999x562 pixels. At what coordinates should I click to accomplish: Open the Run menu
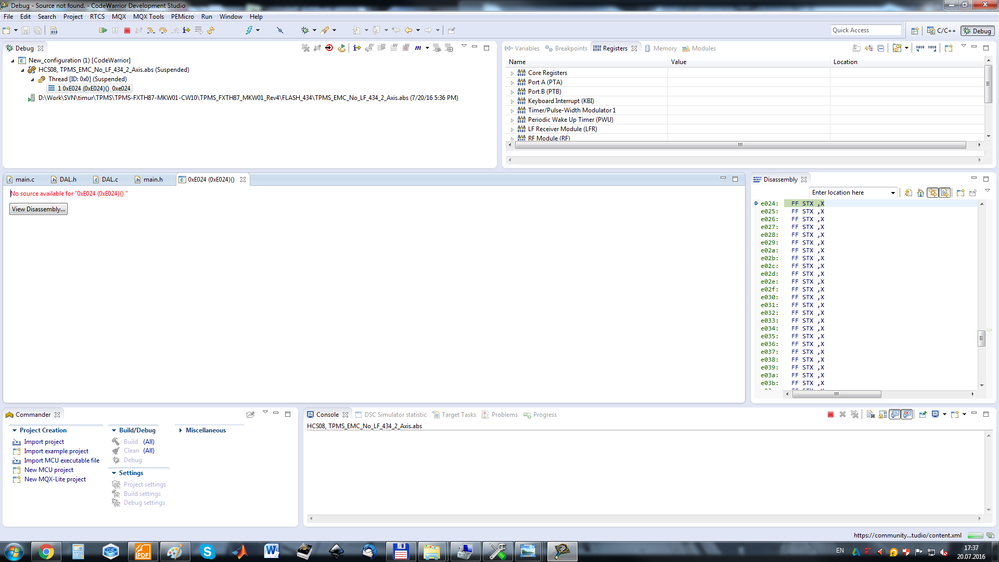coord(206,17)
